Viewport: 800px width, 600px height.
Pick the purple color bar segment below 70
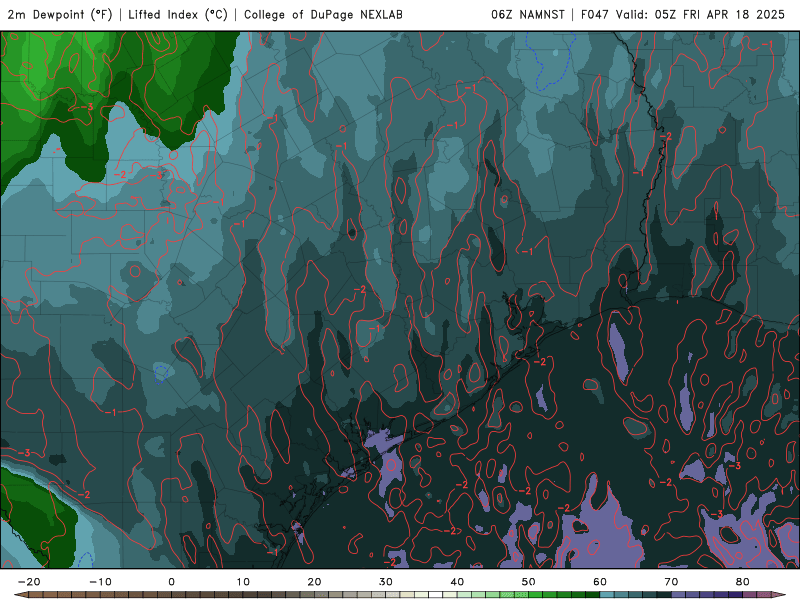pos(679,595)
